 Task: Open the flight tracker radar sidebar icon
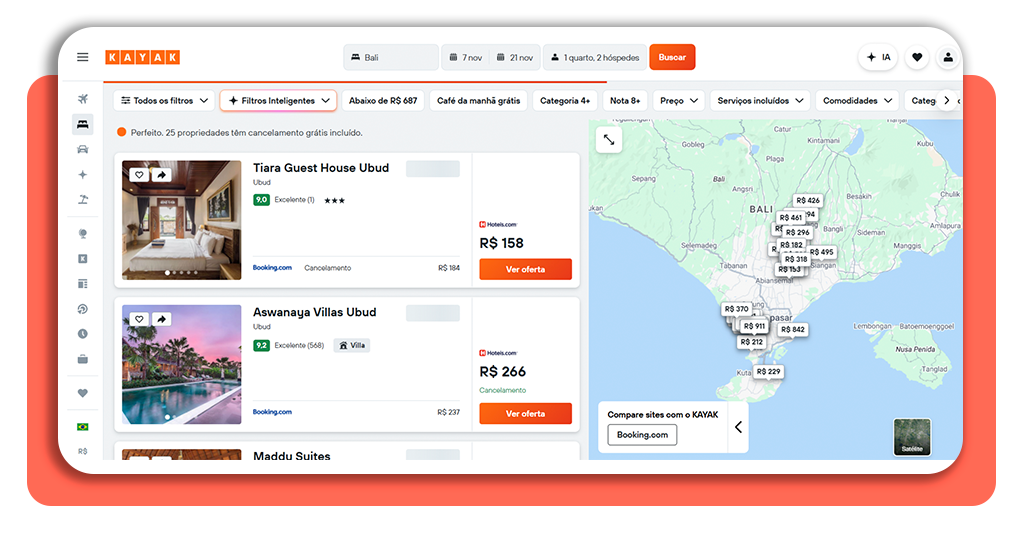click(x=82, y=309)
